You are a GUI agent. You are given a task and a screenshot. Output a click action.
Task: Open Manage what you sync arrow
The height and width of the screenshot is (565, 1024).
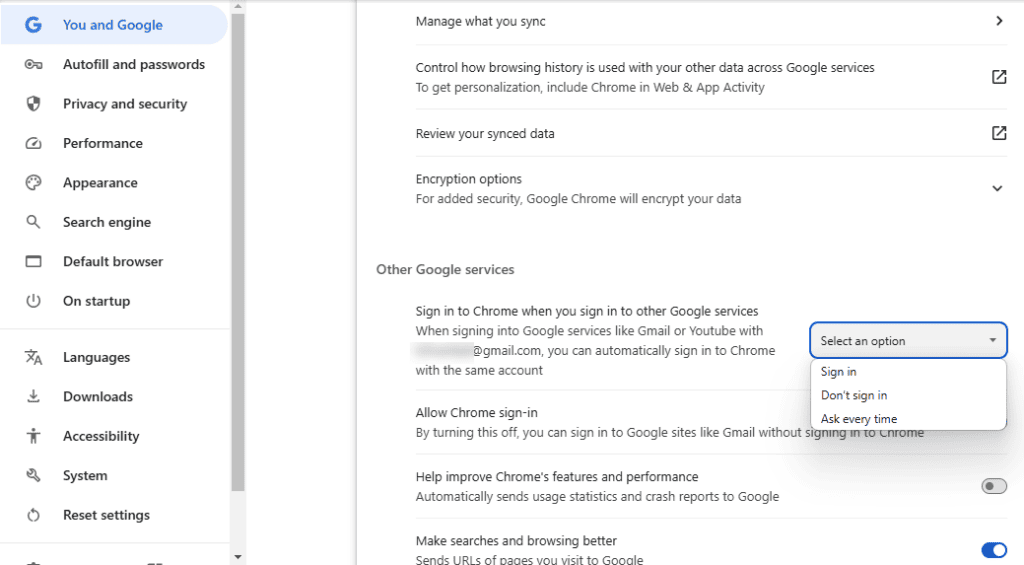[999, 21]
